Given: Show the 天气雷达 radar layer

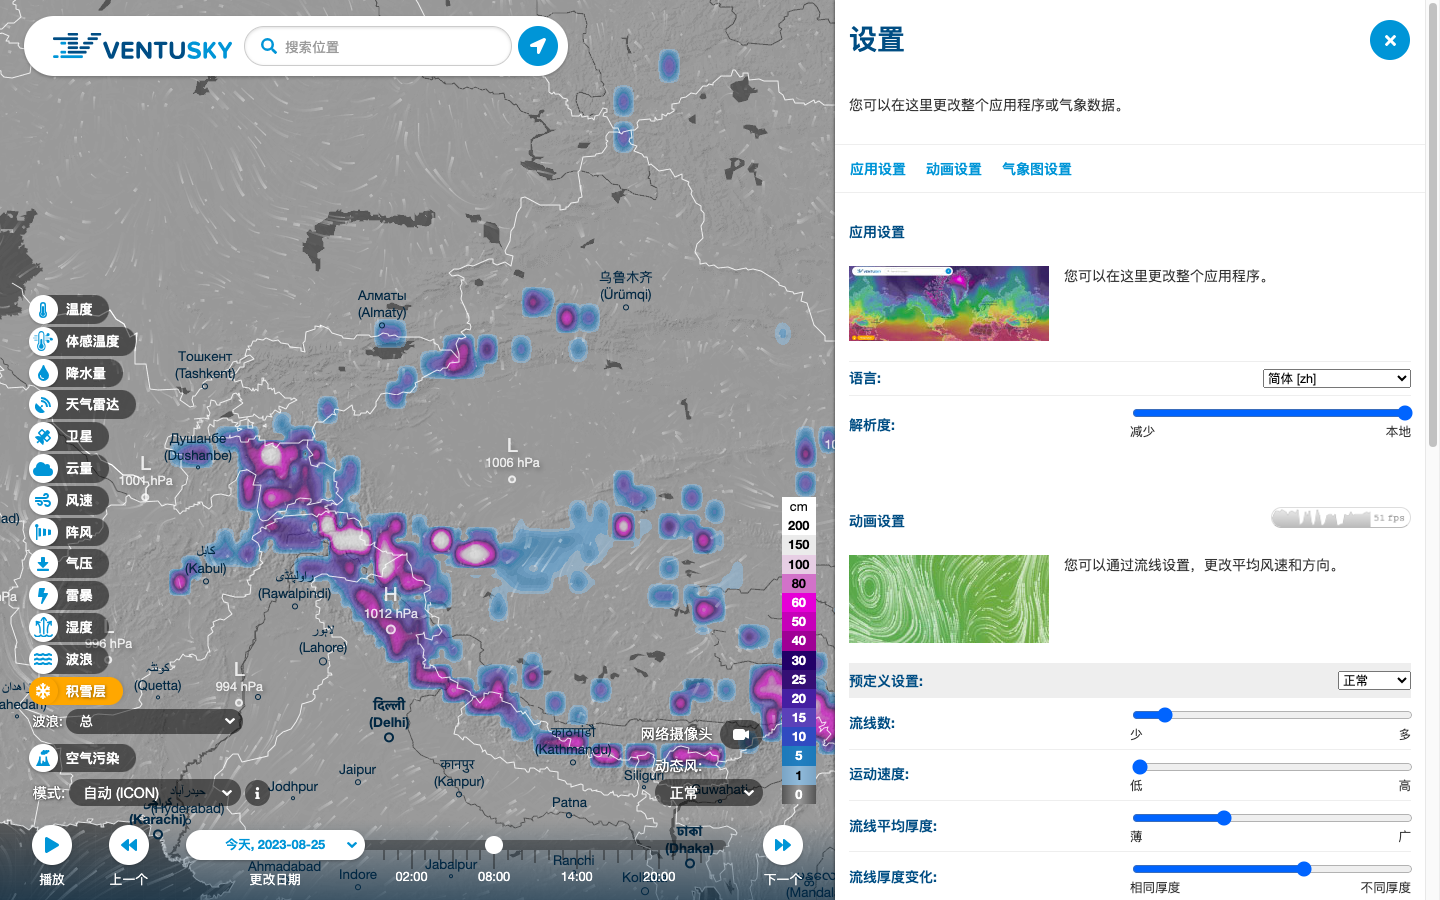Looking at the screenshot, I should tap(81, 404).
